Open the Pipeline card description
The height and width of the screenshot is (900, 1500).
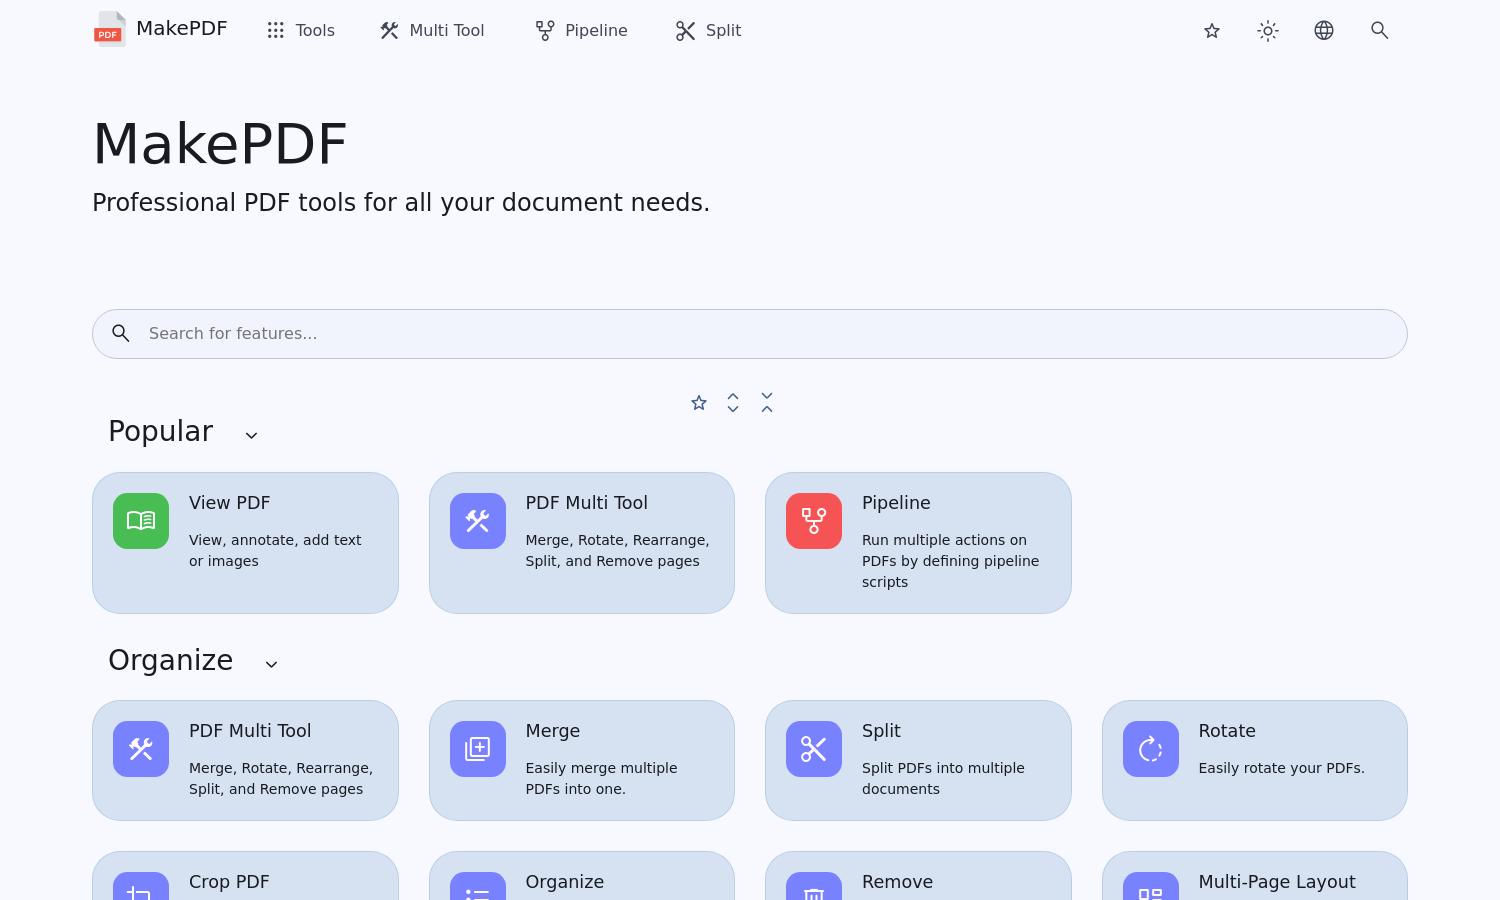coord(950,561)
